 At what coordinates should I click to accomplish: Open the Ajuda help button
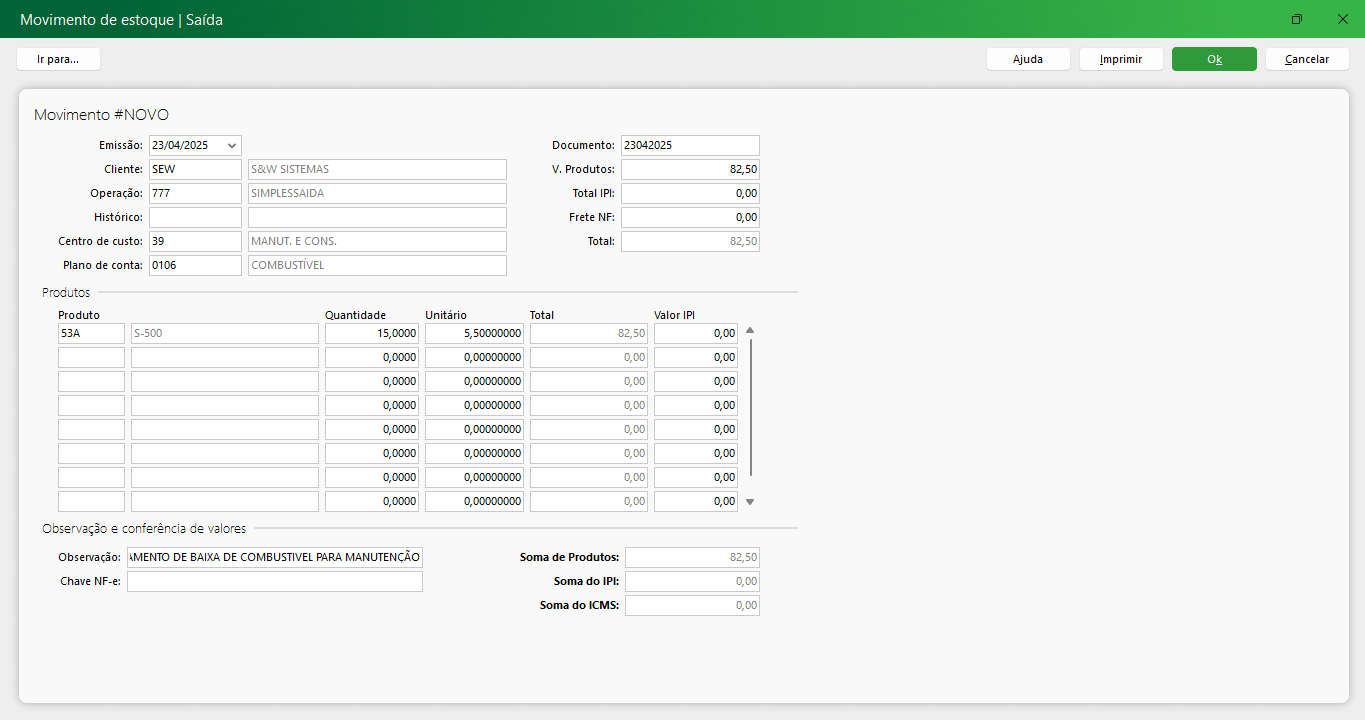1028,59
